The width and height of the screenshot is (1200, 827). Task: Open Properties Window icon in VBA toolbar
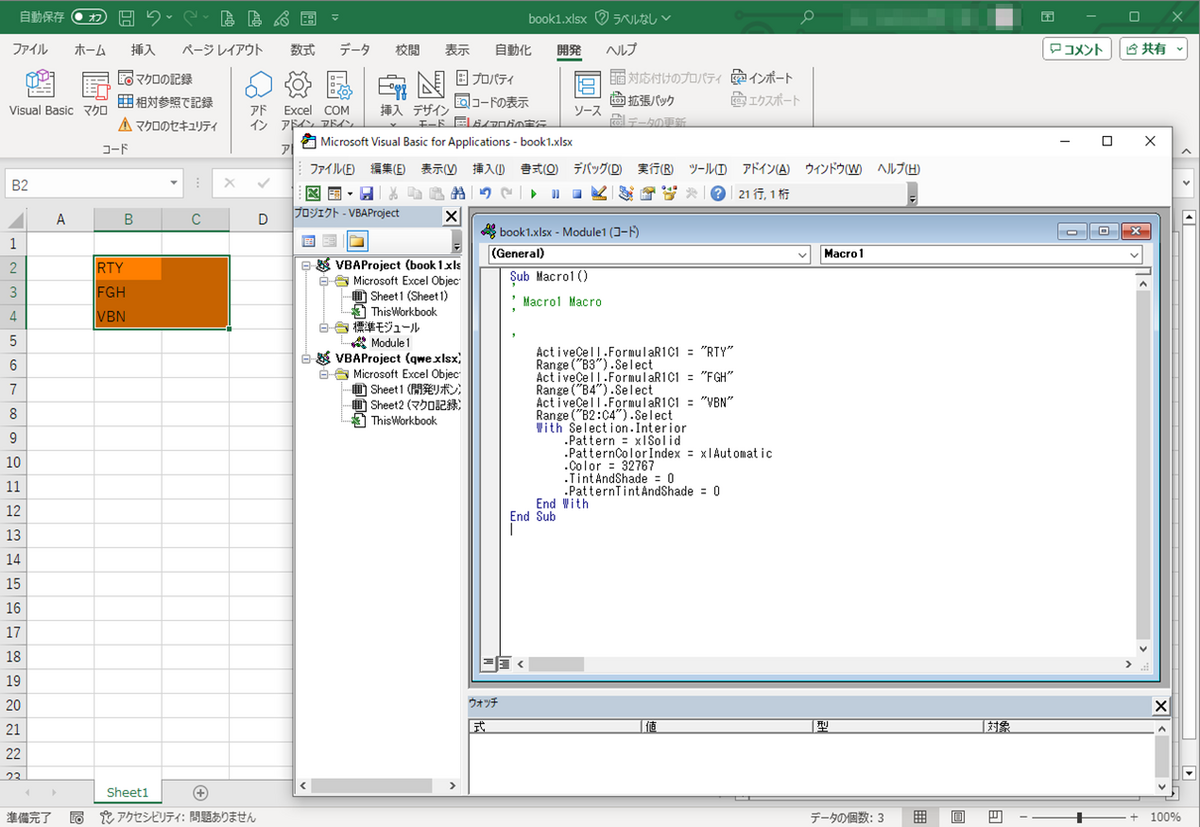click(647, 193)
